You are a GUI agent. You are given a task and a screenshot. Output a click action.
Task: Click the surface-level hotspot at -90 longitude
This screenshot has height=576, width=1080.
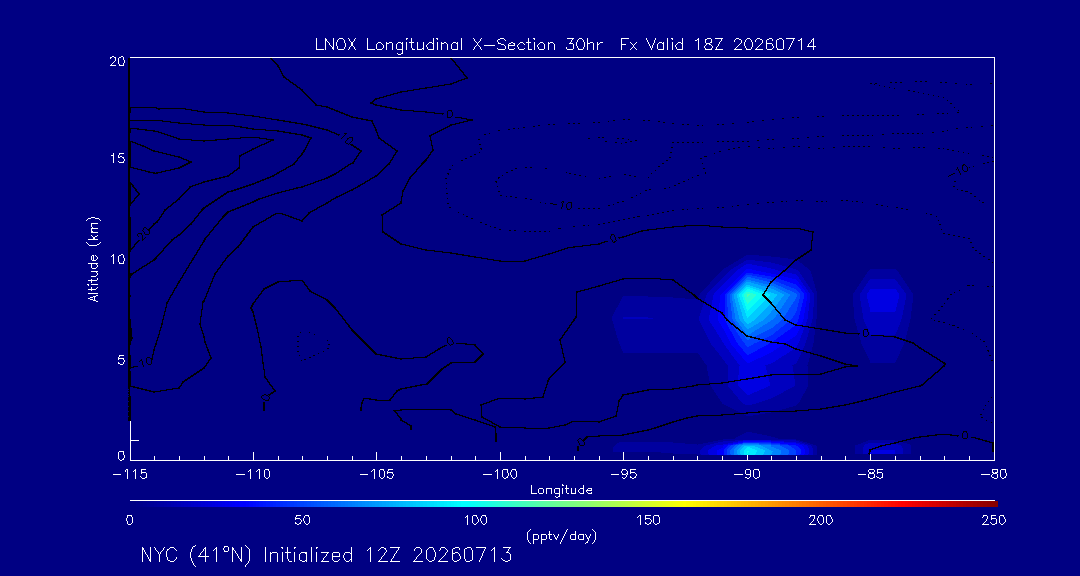click(x=749, y=449)
